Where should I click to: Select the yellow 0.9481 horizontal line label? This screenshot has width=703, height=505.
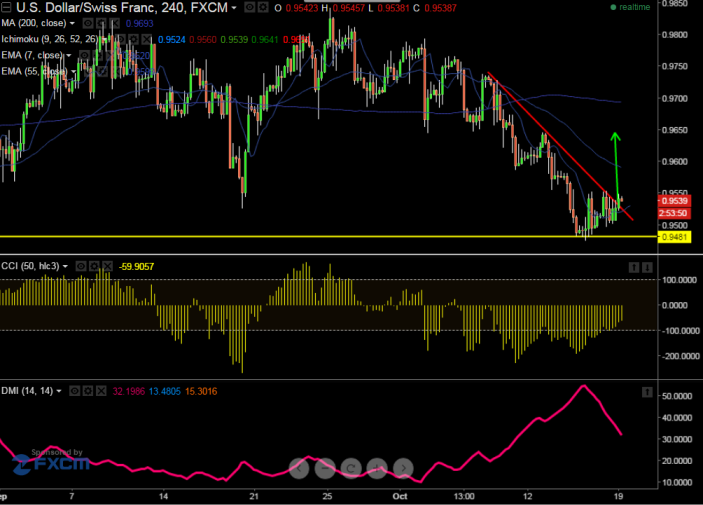pos(674,237)
